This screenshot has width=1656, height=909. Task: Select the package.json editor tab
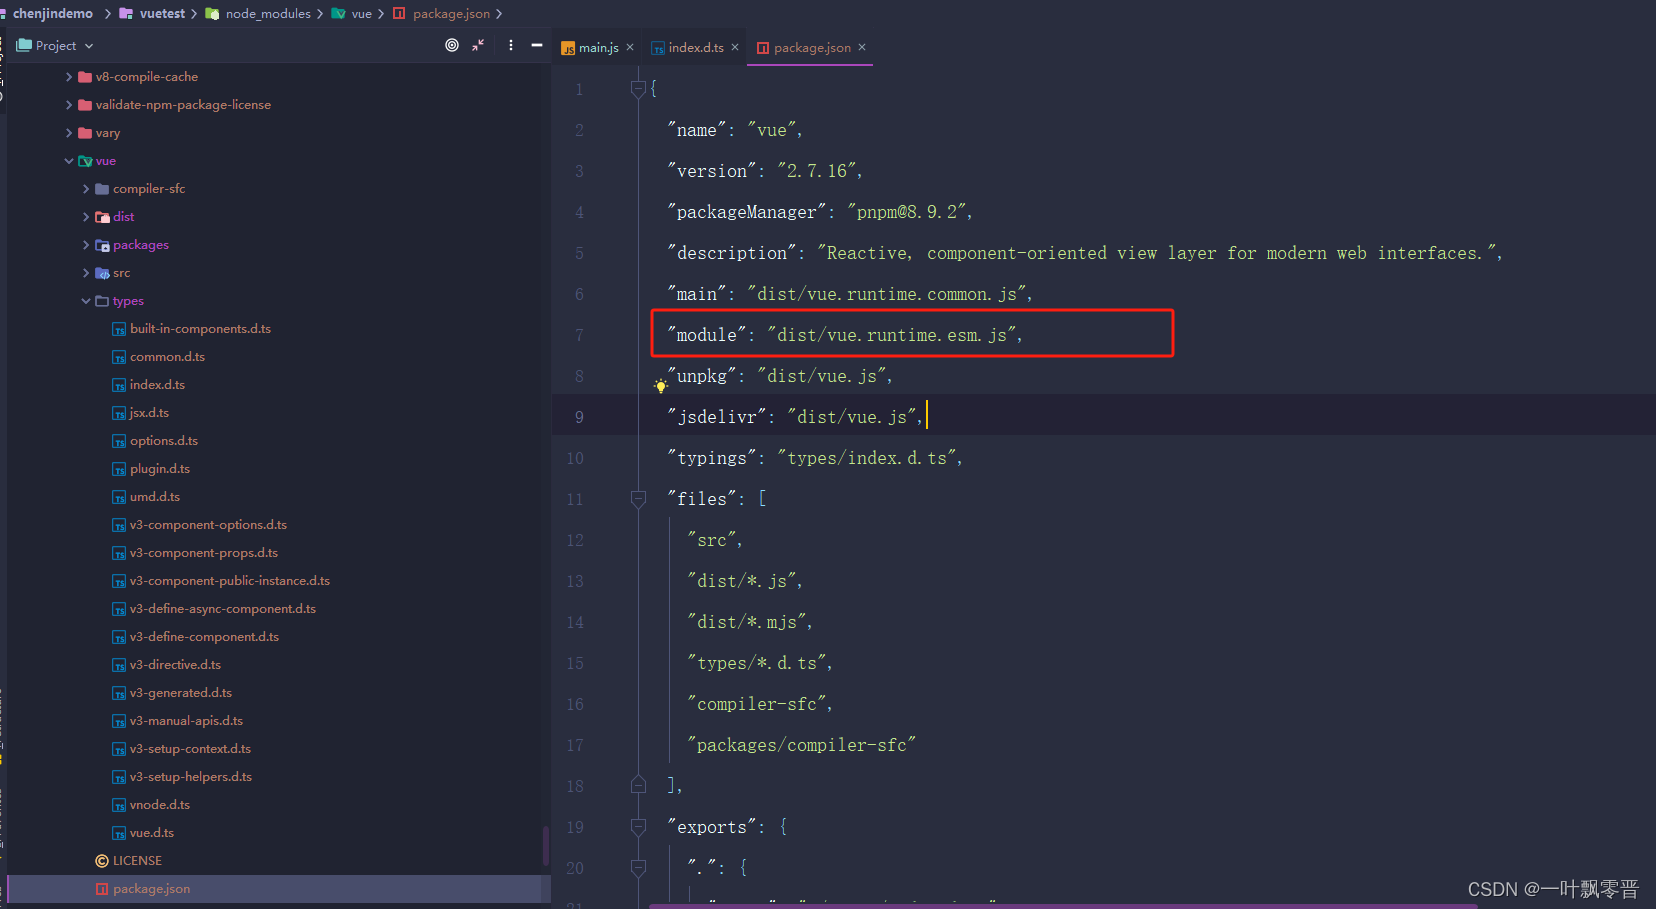click(x=812, y=47)
